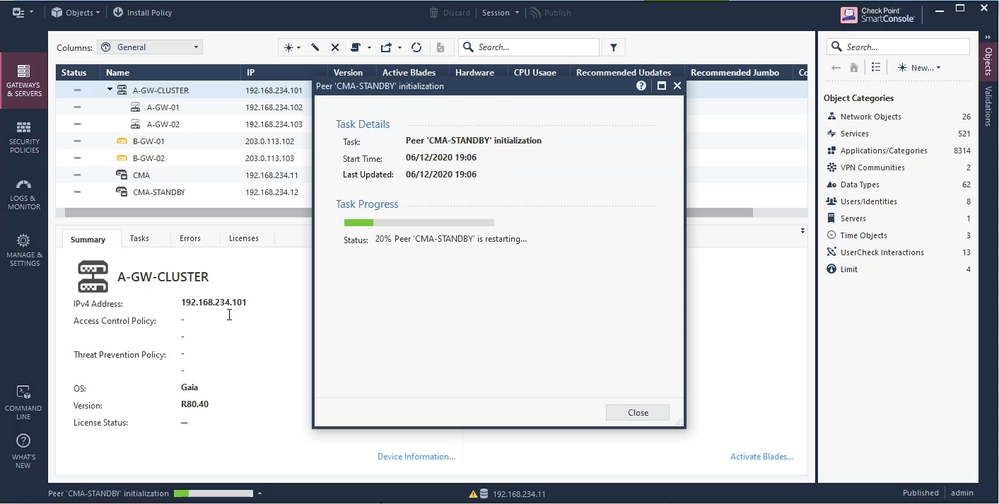Delete selected gateway with X toolbar icon
This screenshot has height=504, width=999.
point(335,47)
